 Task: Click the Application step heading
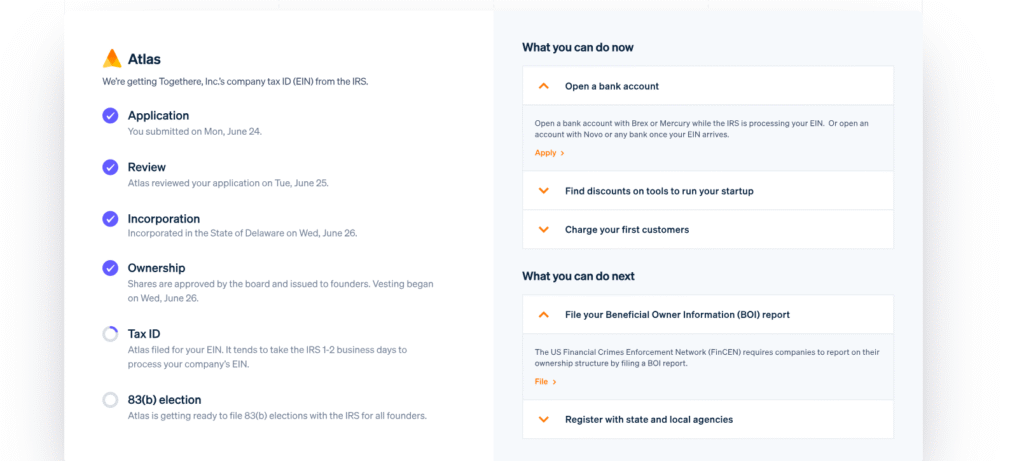[158, 116]
